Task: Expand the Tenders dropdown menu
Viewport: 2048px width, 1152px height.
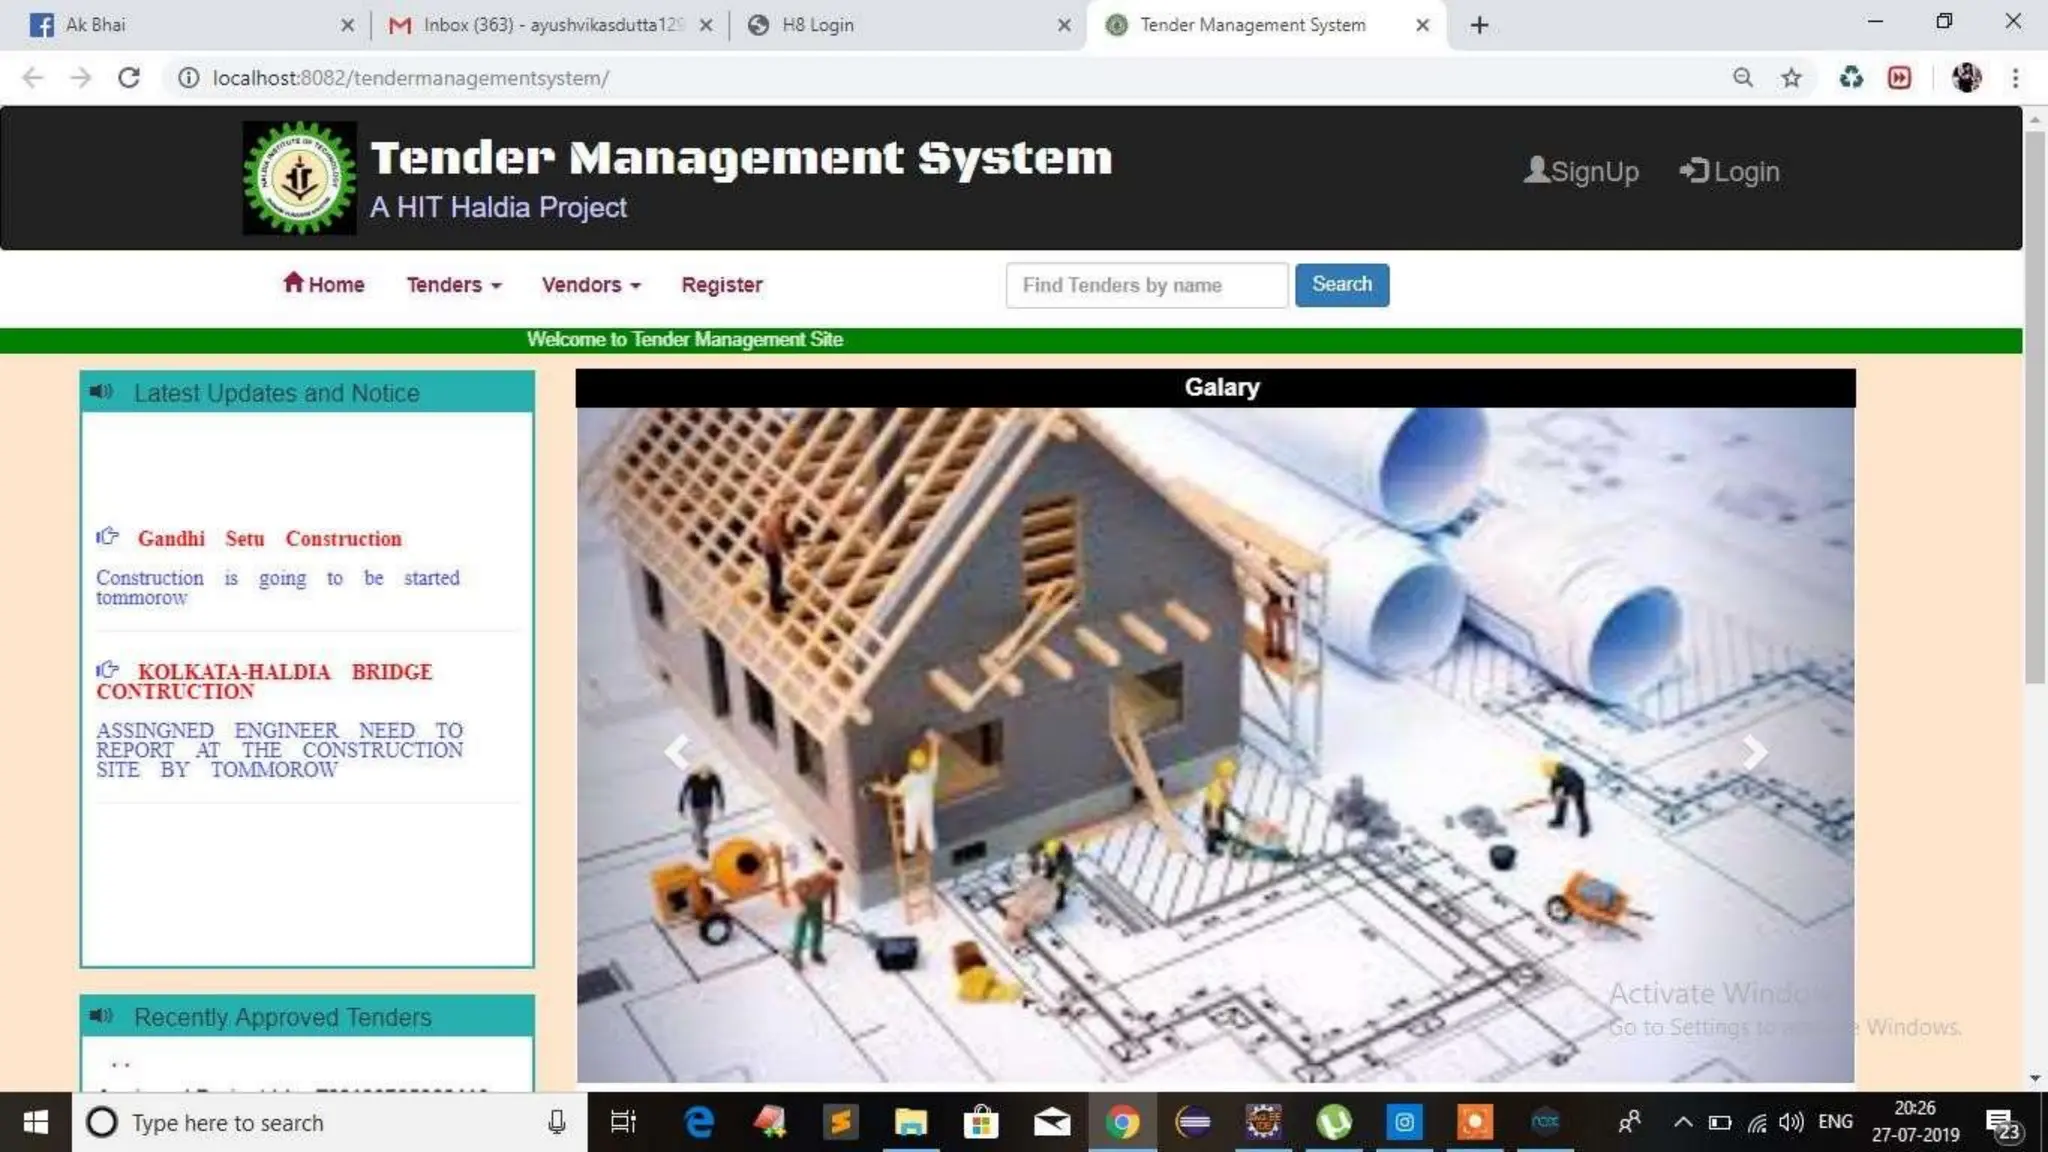Action: pyautogui.click(x=453, y=285)
